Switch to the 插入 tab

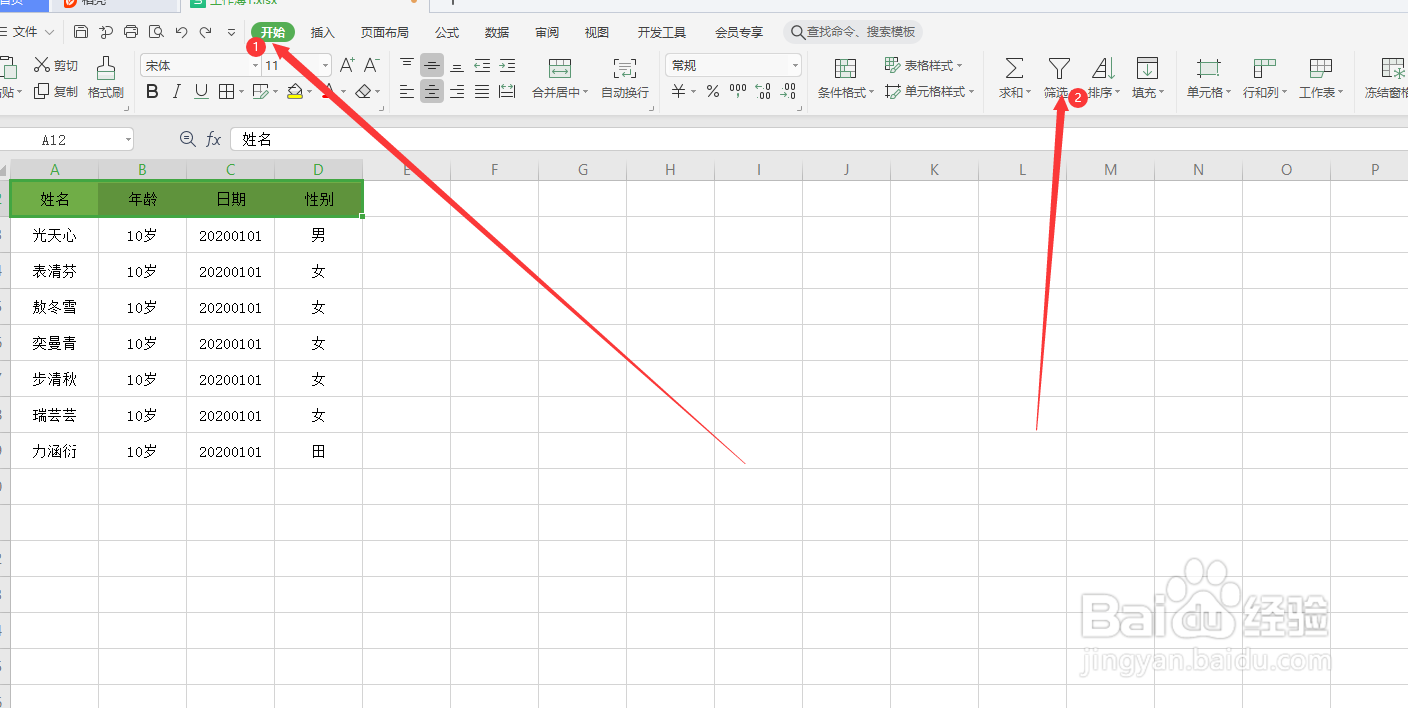[x=323, y=32]
